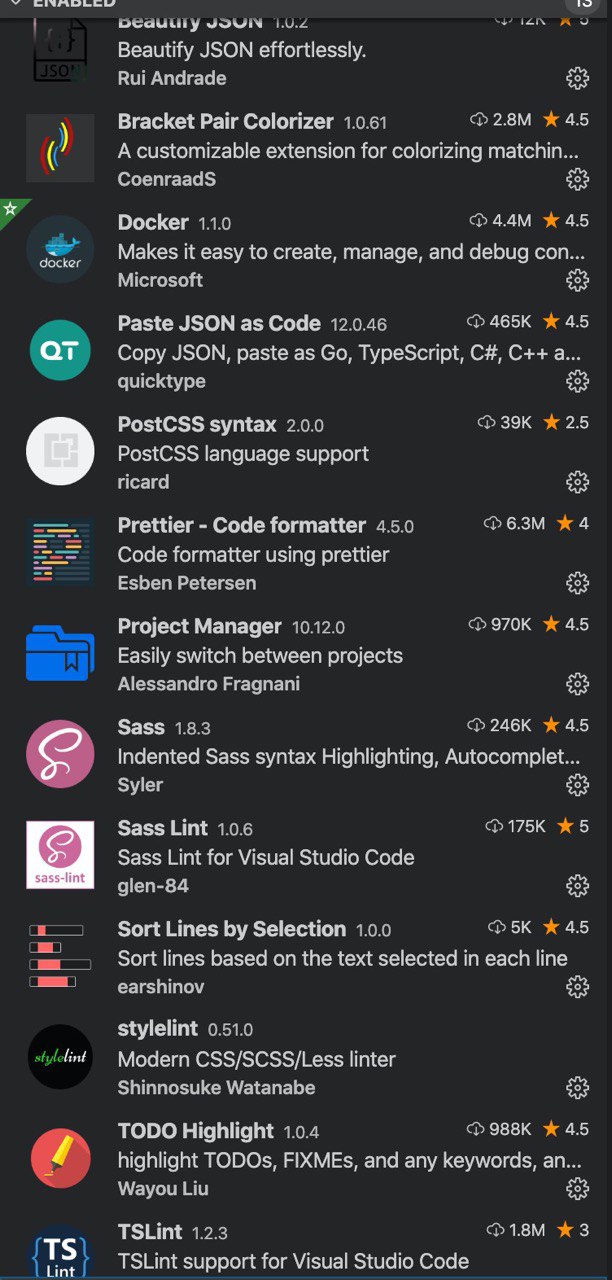The image size is (612, 1280).
Task: Click the Project Manager folder icon
Action: point(60,653)
